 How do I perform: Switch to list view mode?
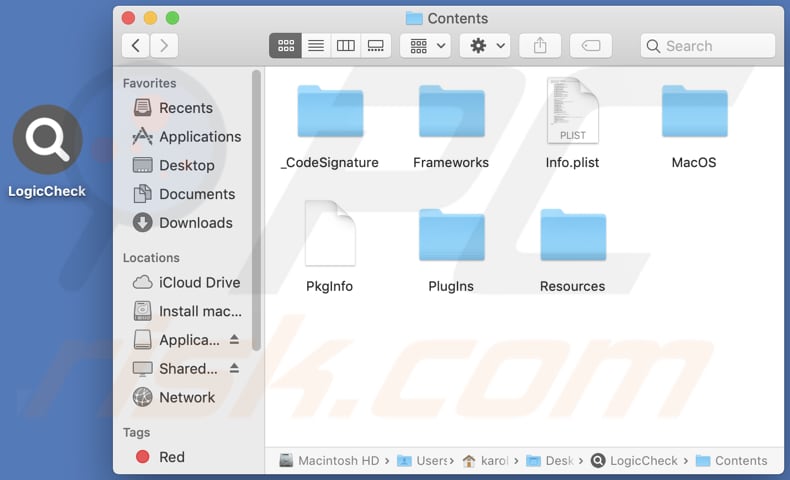pyautogui.click(x=316, y=46)
